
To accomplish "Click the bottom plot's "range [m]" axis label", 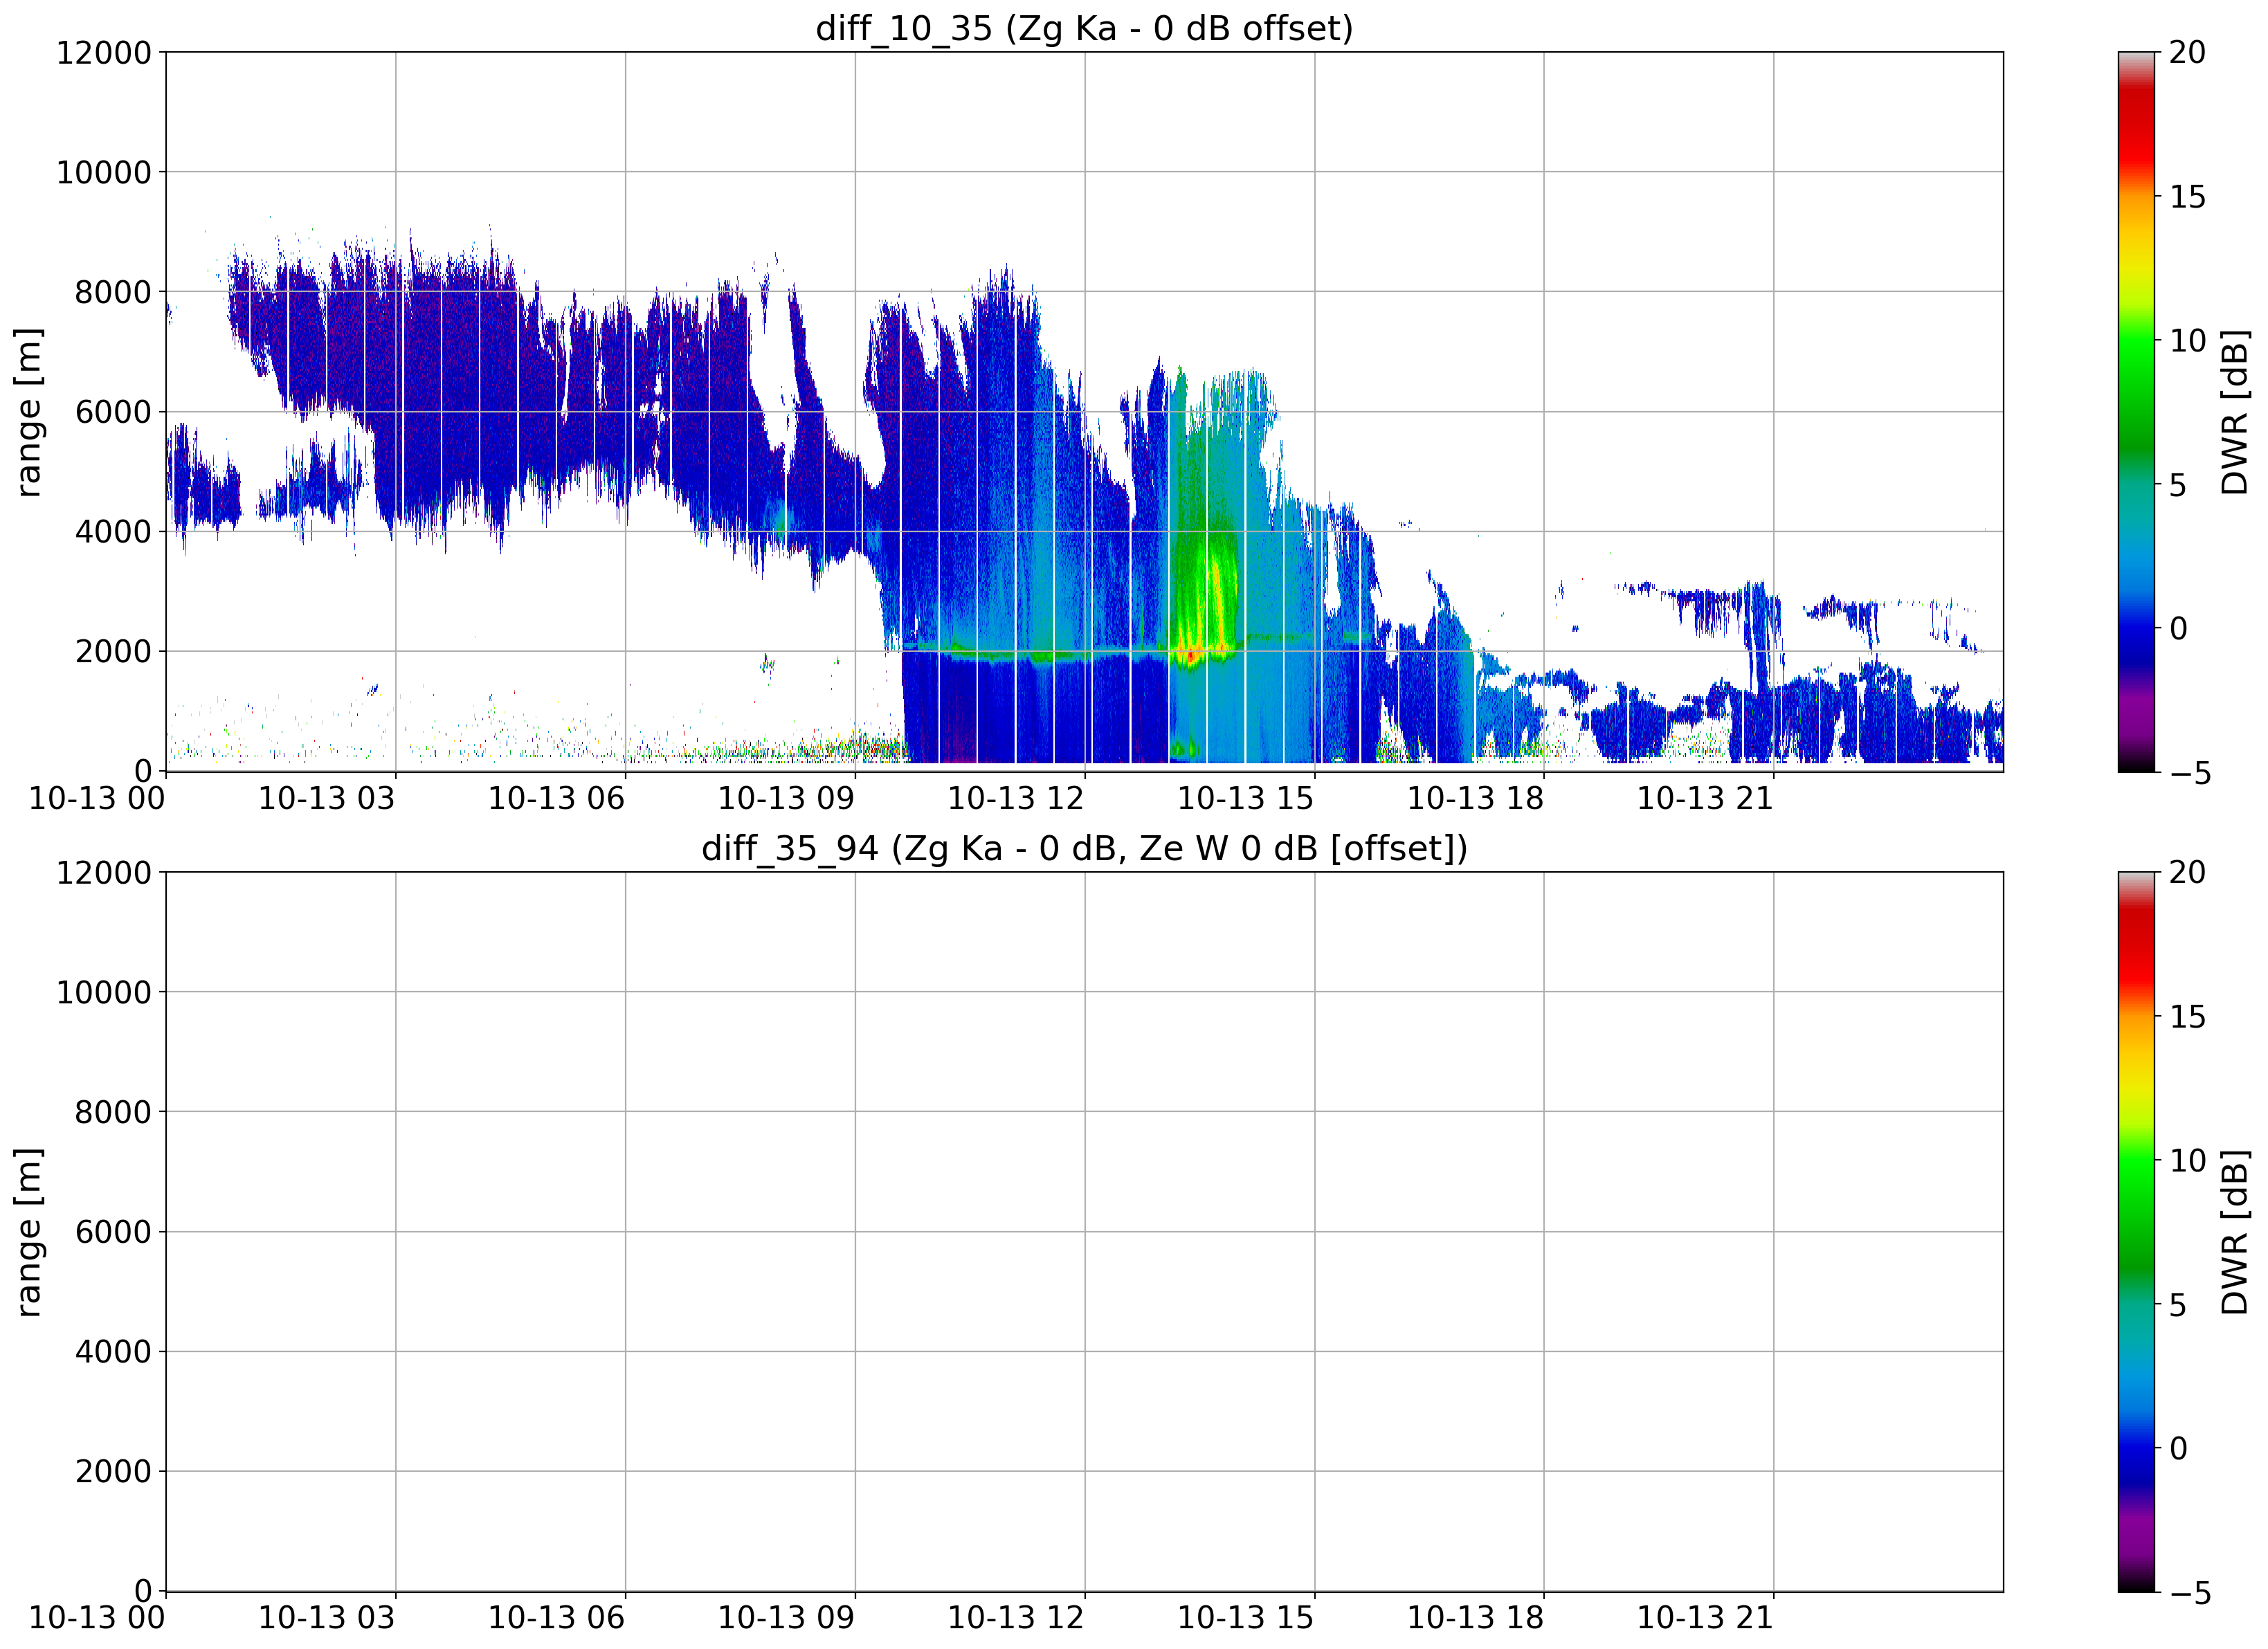I will tap(28, 1232).
